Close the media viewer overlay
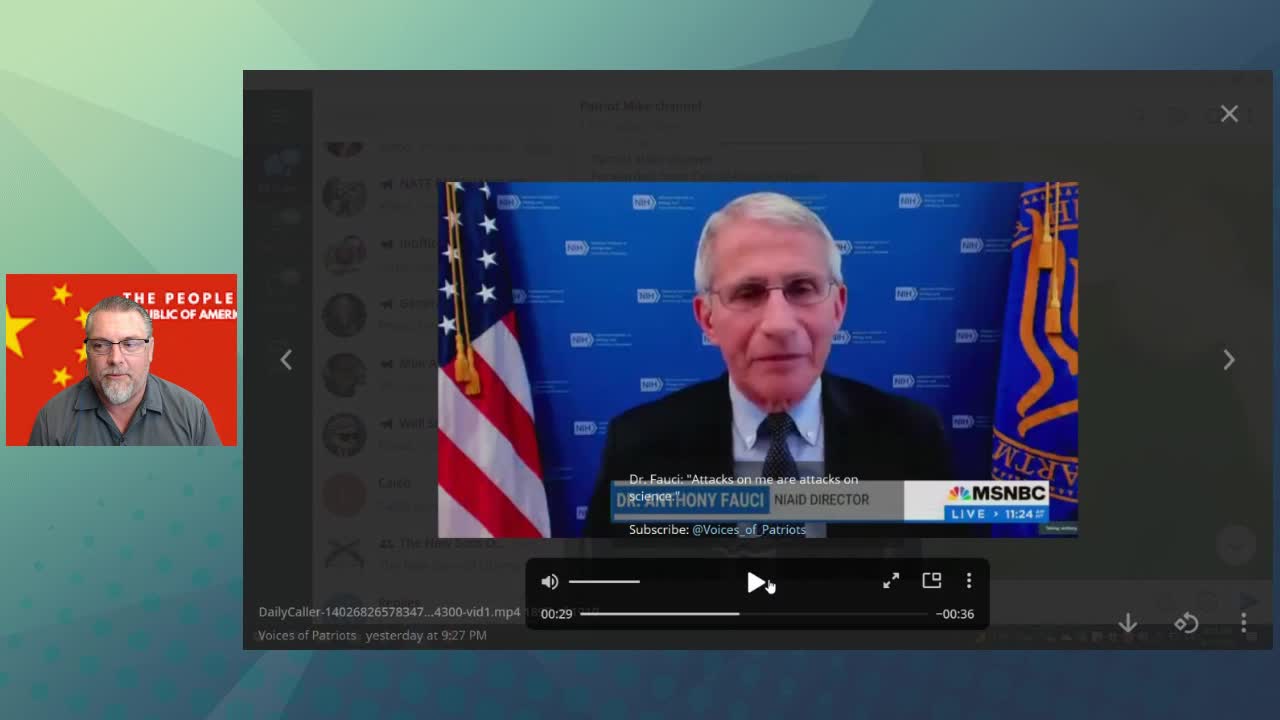 [x=1229, y=114]
